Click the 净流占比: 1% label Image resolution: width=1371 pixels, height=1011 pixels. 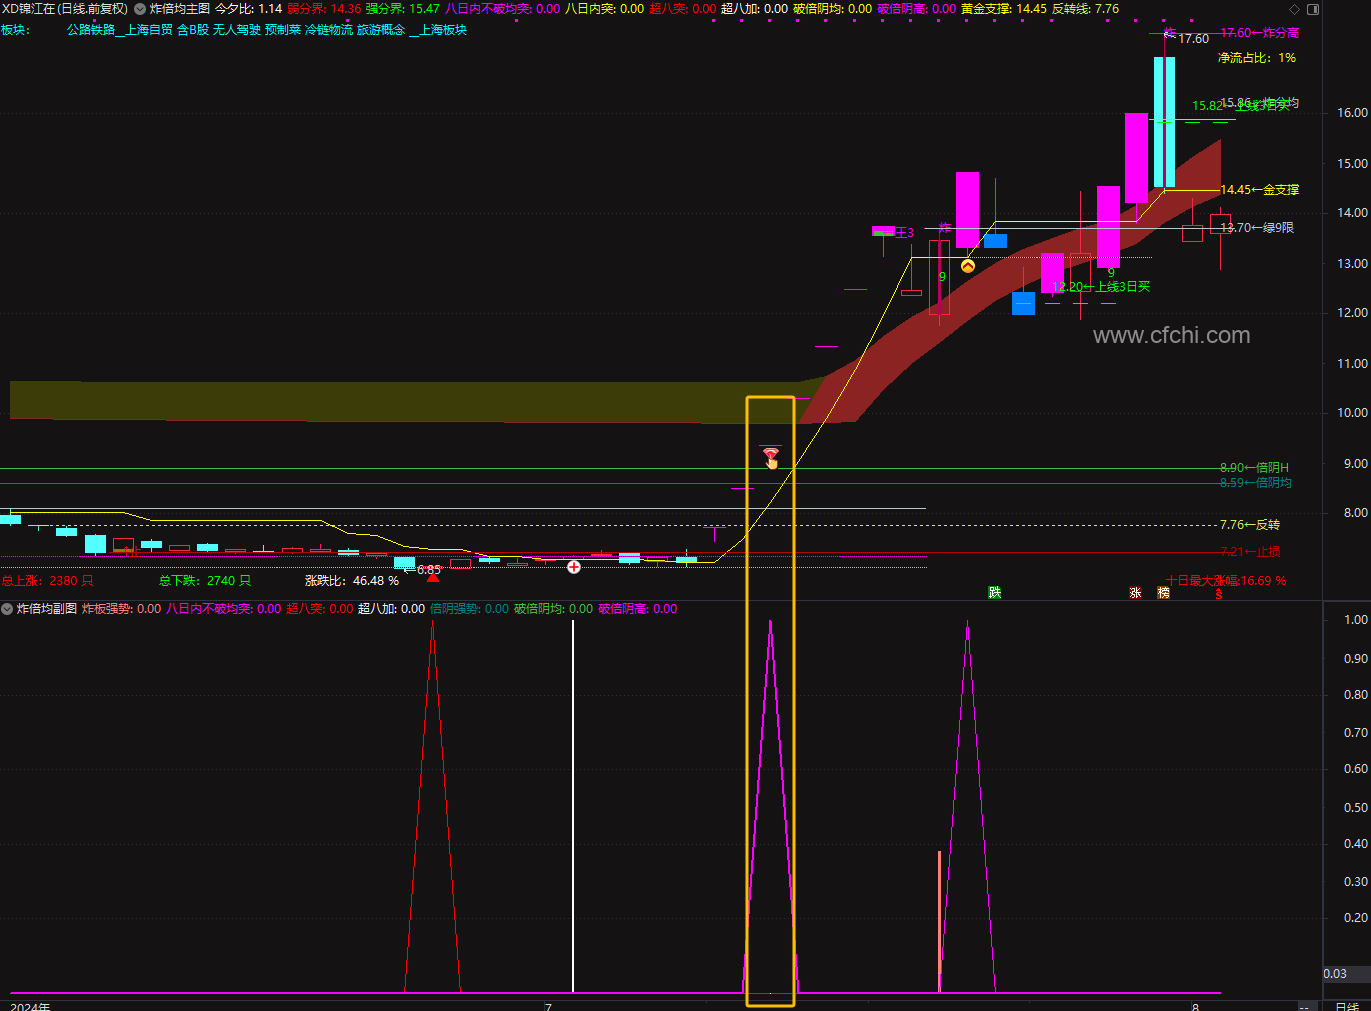[x=1257, y=58]
